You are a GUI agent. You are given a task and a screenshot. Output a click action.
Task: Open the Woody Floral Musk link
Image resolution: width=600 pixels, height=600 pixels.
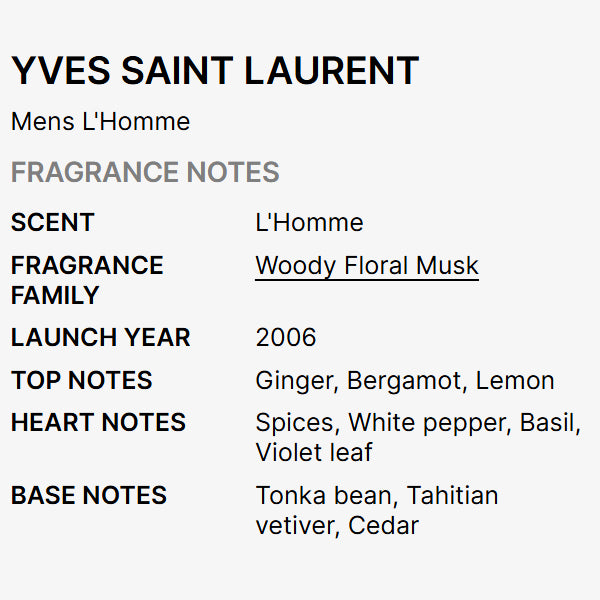367,266
